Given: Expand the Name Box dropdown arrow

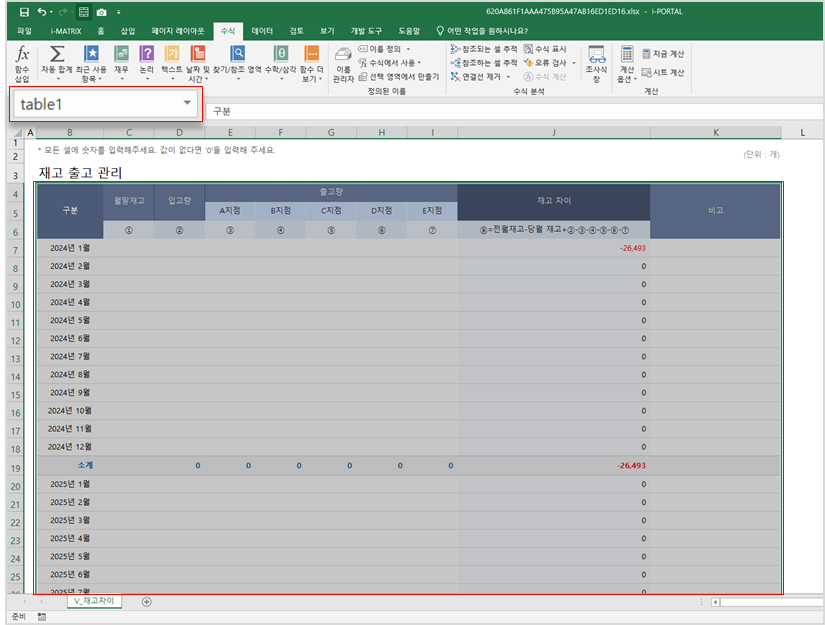Looking at the screenshot, I should click(187, 104).
